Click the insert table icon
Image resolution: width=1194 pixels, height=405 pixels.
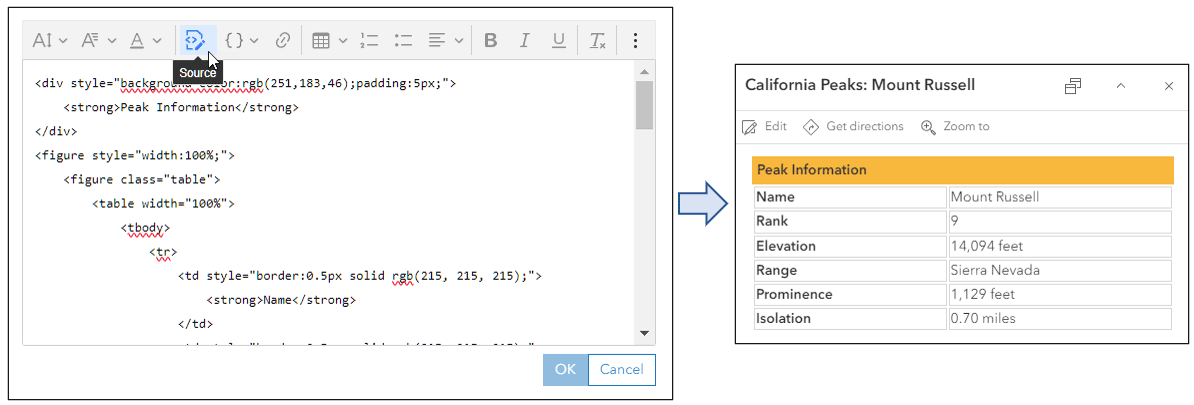point(328,41)
